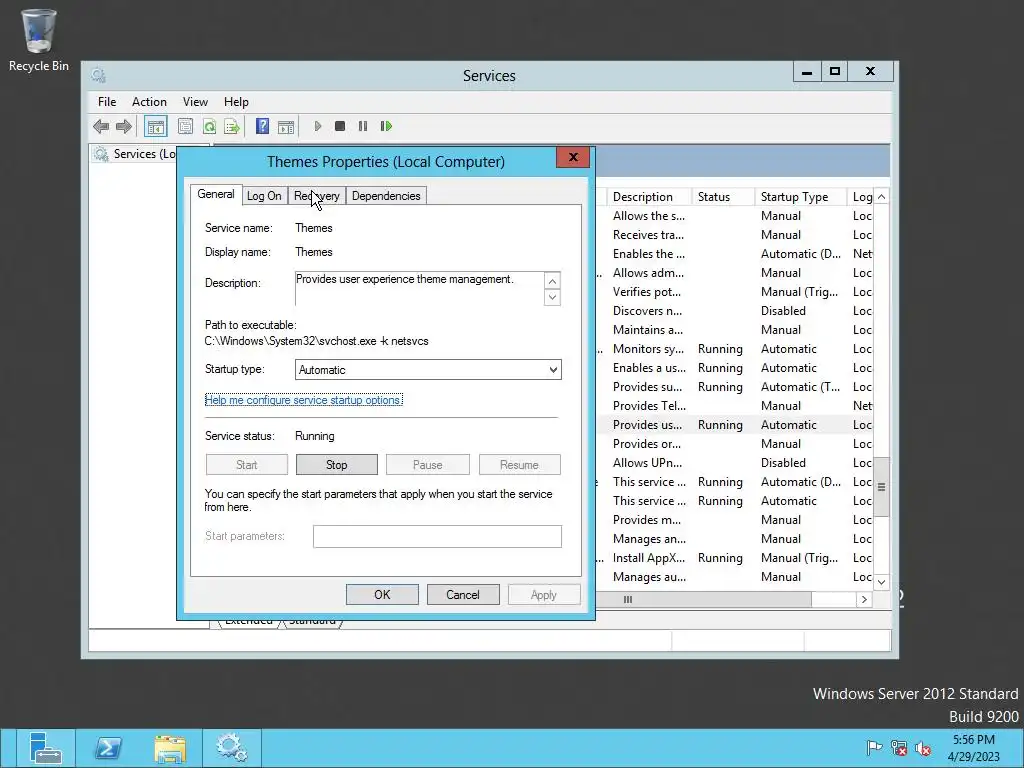This screenshot has height=768, width=1024.
Task: Click the Back arrow in Services toolbar
Action: click(101, 126)
